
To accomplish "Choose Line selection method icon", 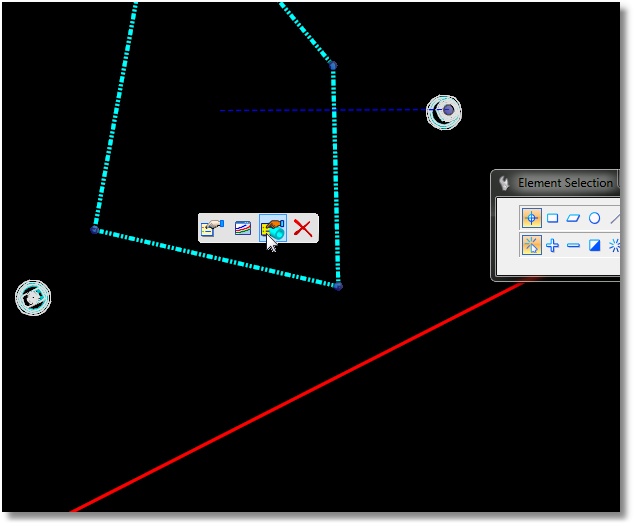I will point(615,218).
